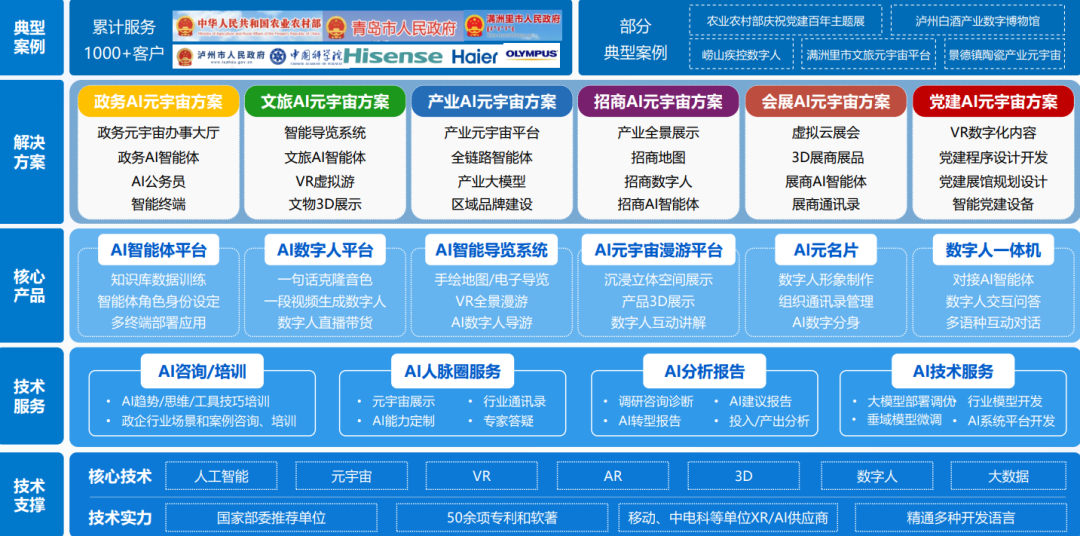Open the 招商AI元宇宙方案 purple header
1080x536 pixels.
point(658,101)
